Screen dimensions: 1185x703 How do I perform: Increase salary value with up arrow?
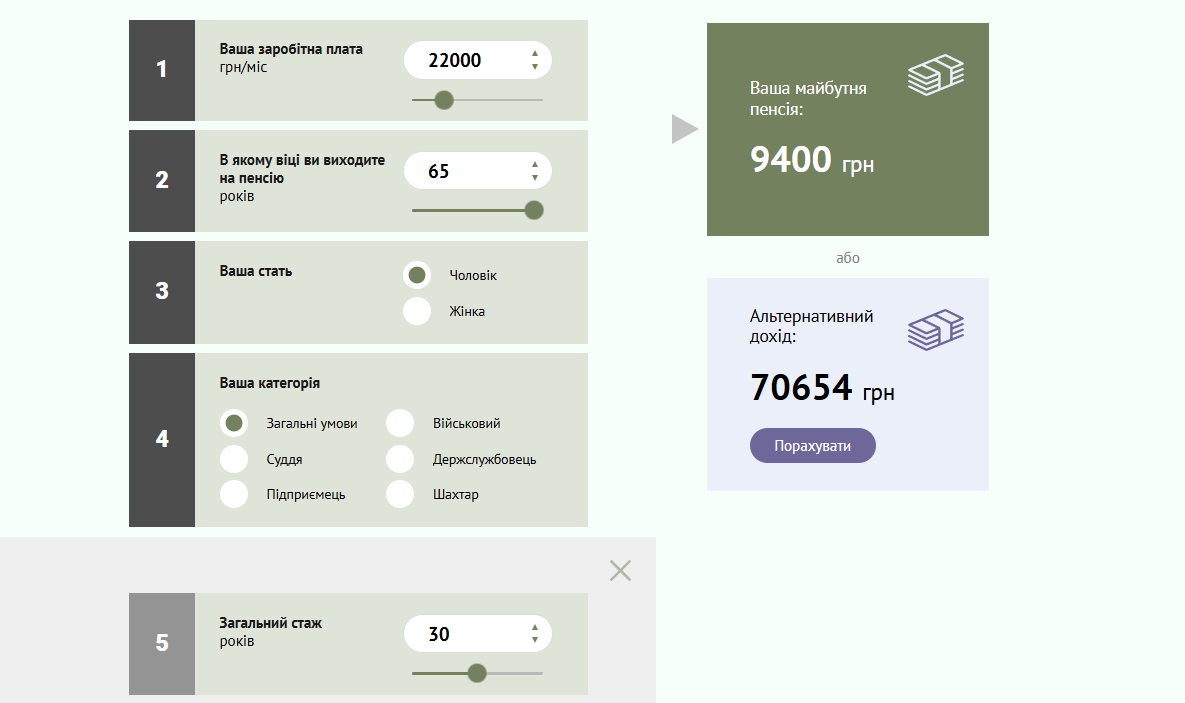click(x=535, y=54)
